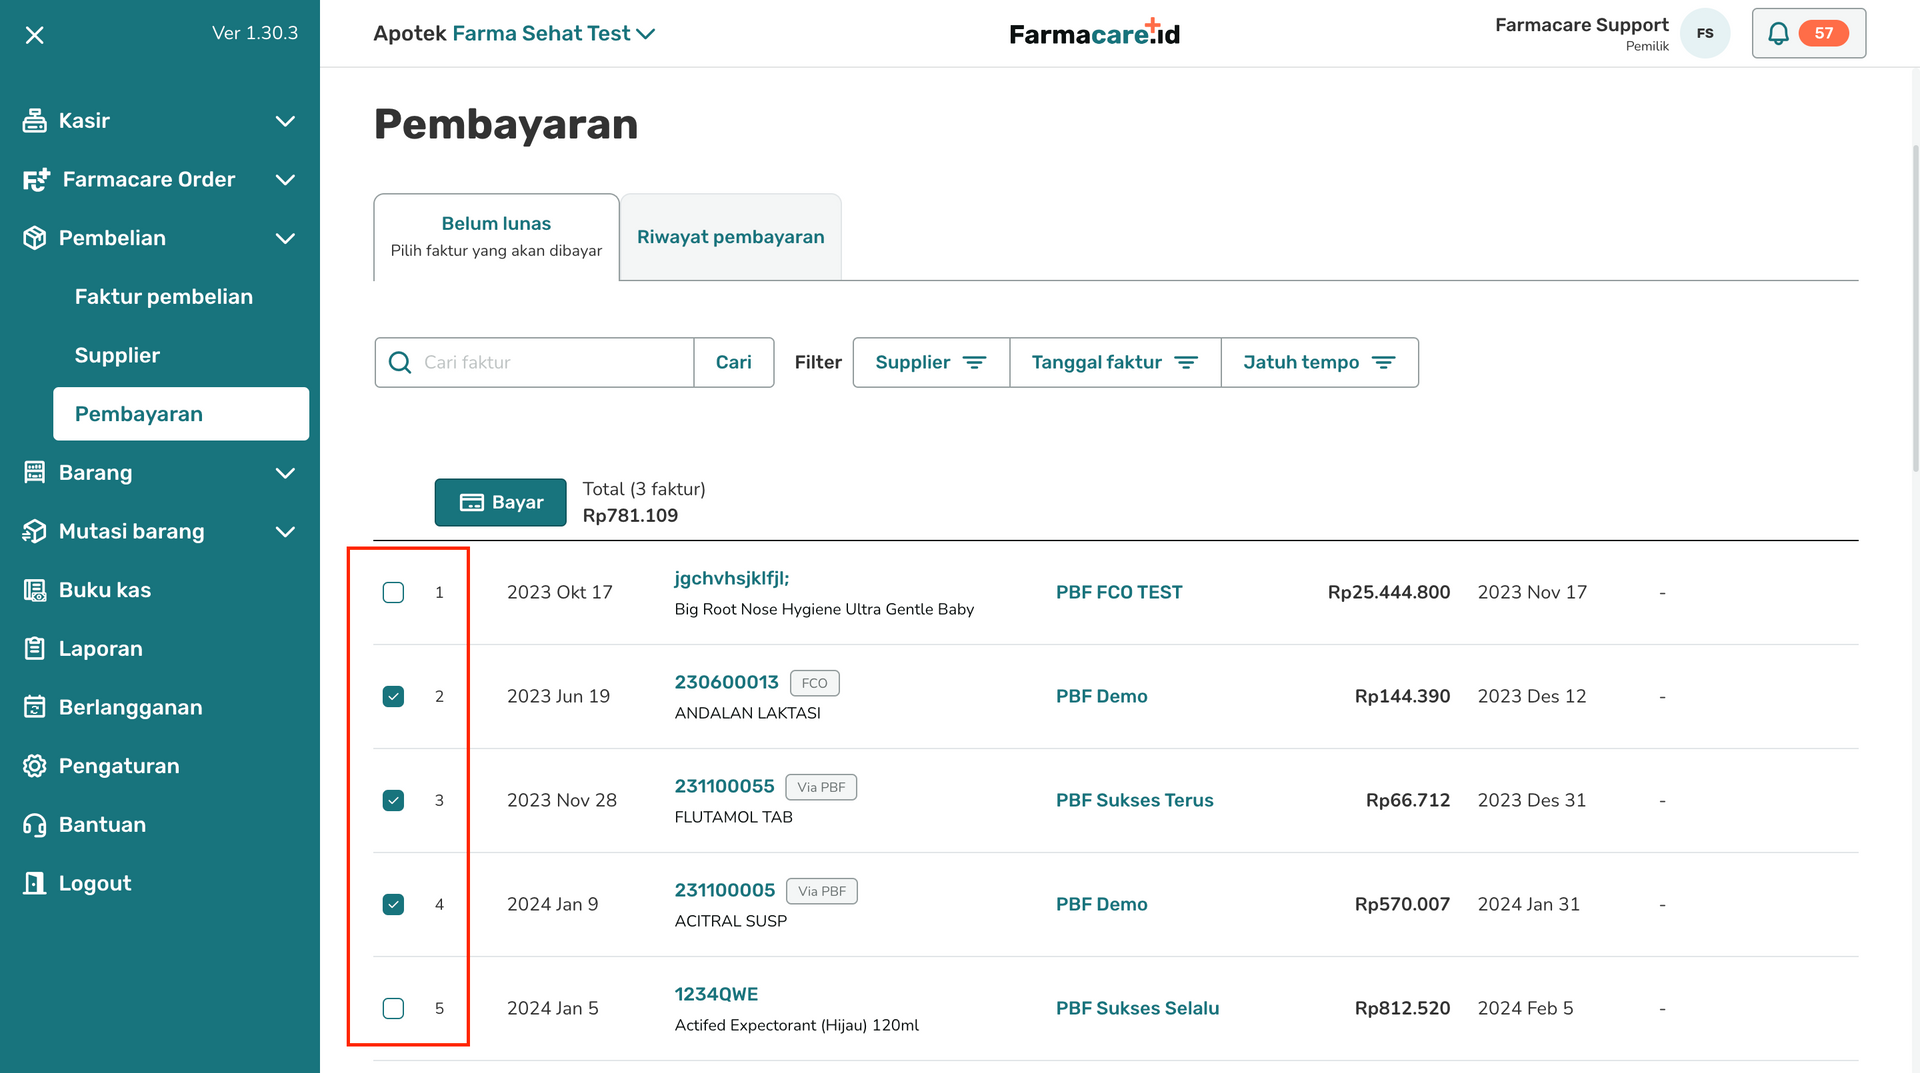Open notifications bell with 57 badge
This screenshot has height=1073, width=1920.
[1808, 33]
